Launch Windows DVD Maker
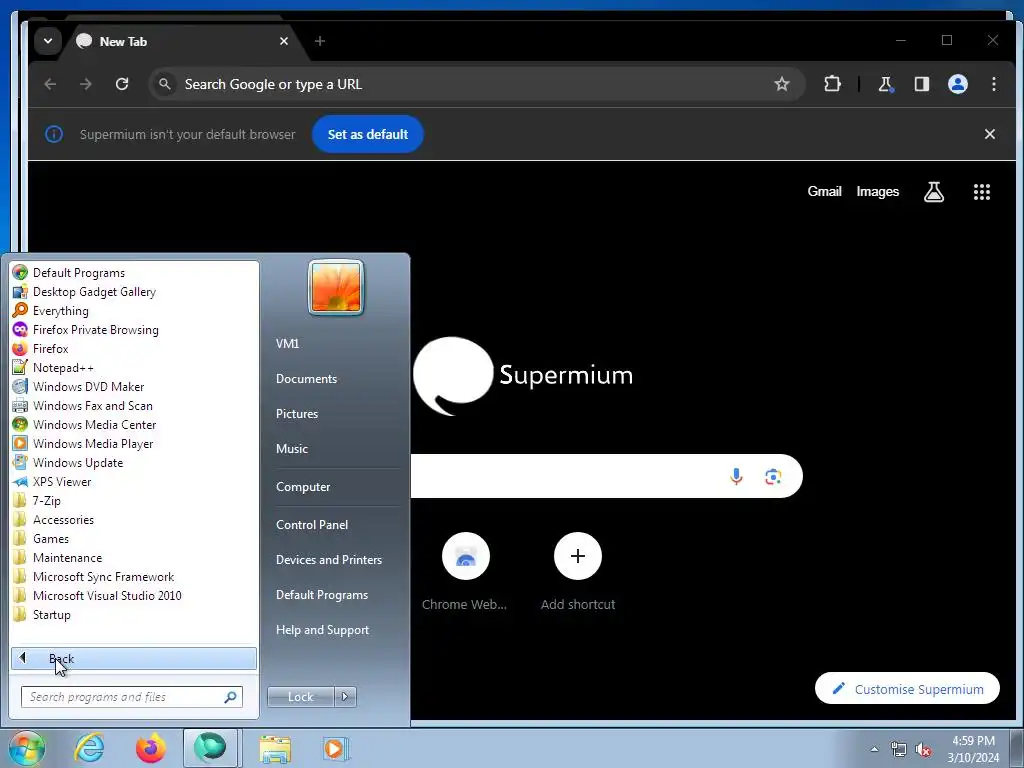Screen dimensions: 1024x768 pyautogui.click(x=134, y=386)
